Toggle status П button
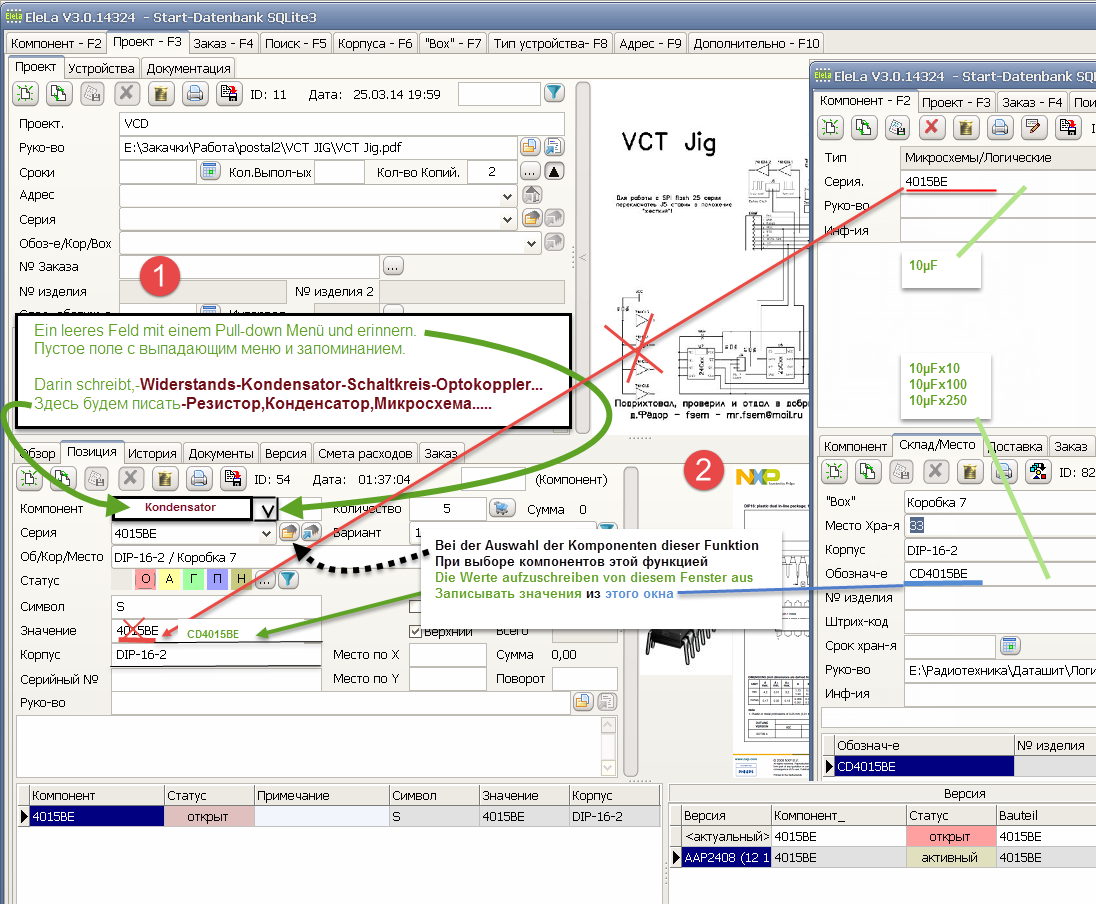 (x=217, y=579)
